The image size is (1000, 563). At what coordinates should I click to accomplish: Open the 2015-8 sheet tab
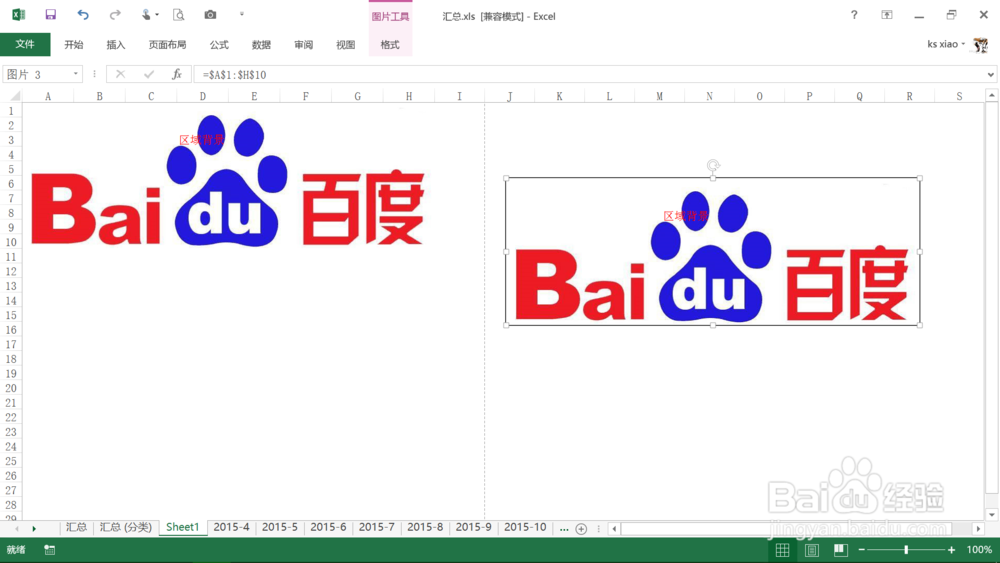tap(425, 527)
